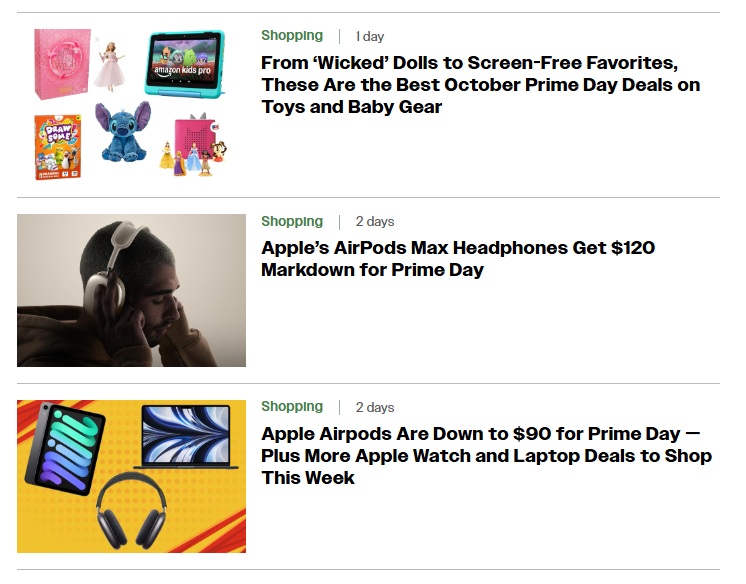
Task: Open the AirPods Max $120 Markdown headline
Action: click(x=458, y=258)
